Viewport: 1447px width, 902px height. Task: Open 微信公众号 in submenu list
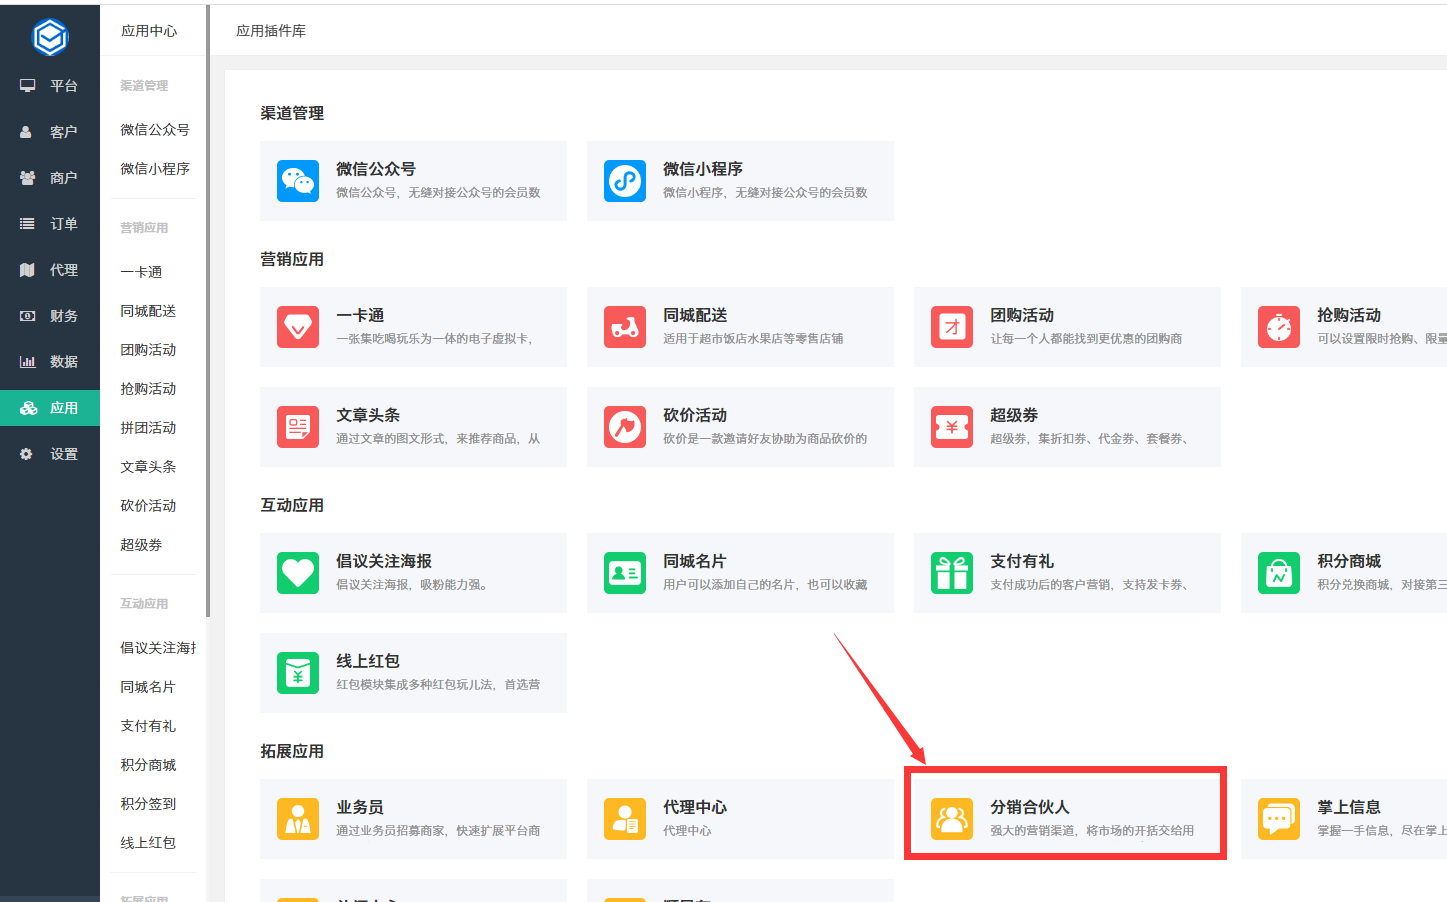(155, 130)
